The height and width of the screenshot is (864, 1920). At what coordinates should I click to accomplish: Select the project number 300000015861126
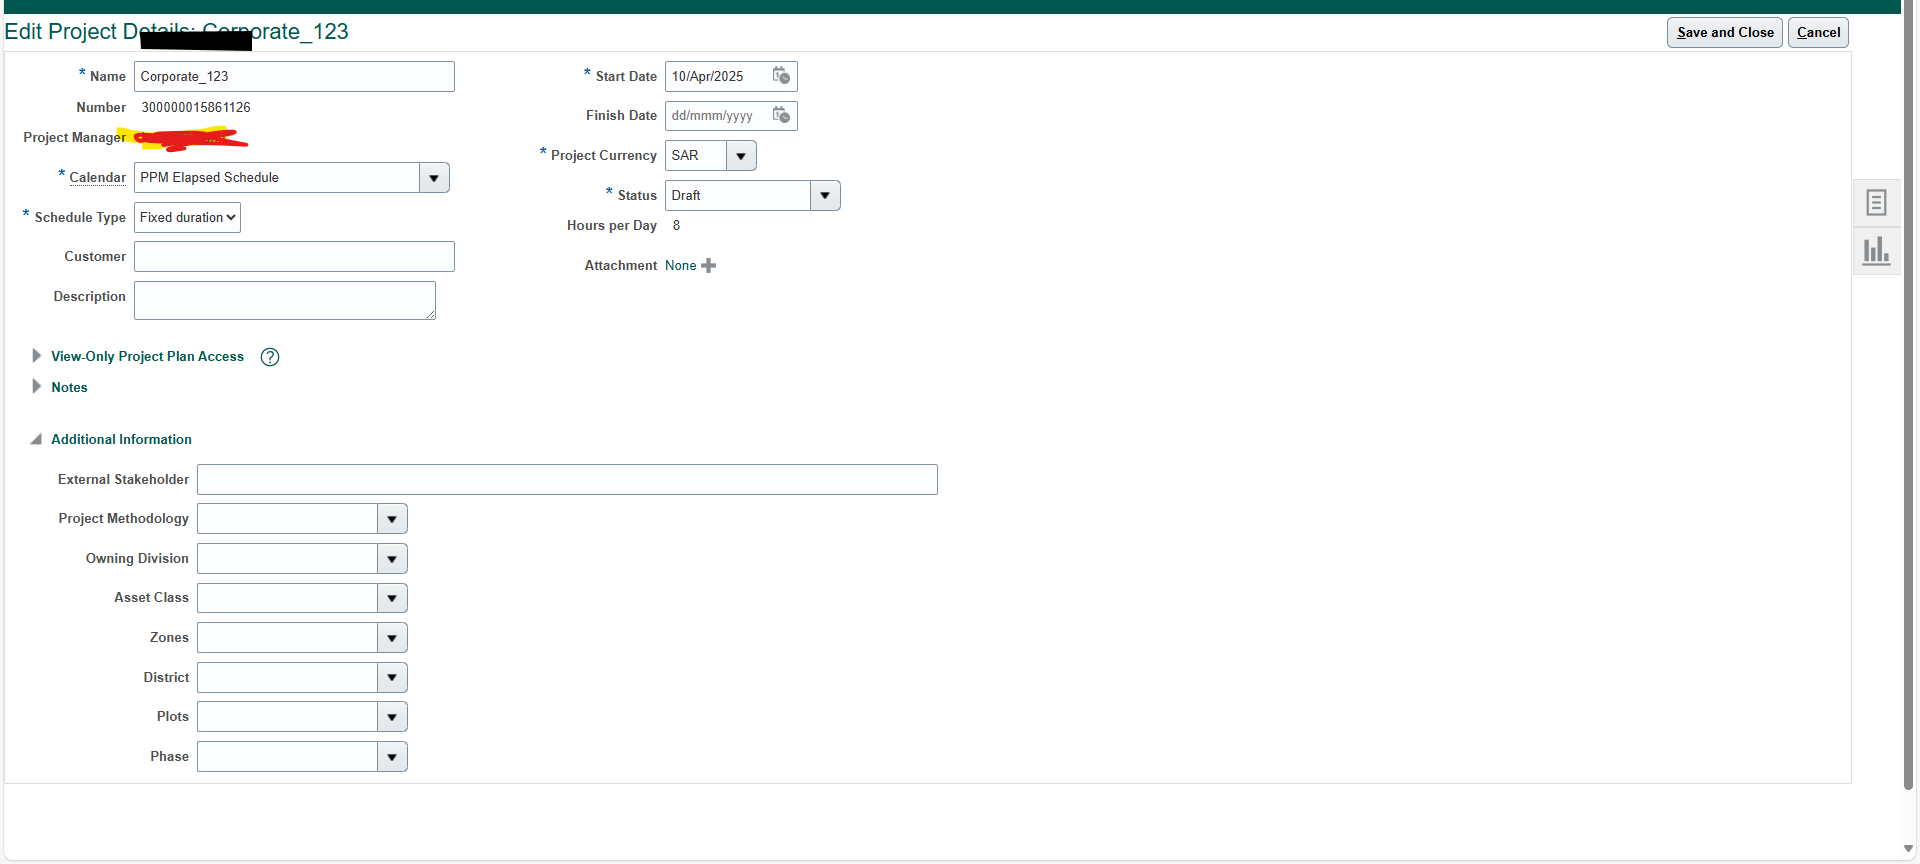(196, 107)
